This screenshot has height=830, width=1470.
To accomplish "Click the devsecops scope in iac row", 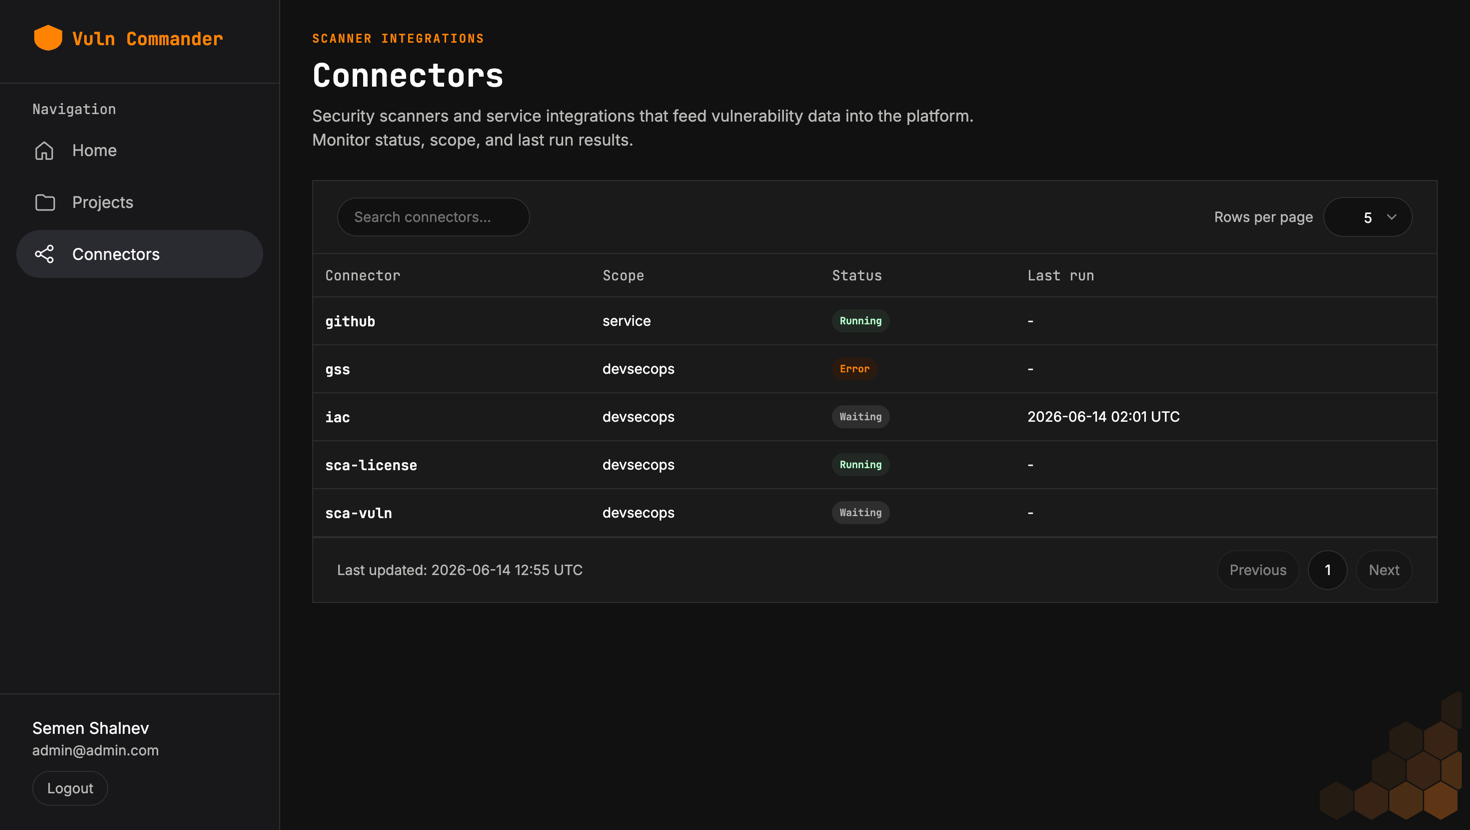I will point(638,417).
